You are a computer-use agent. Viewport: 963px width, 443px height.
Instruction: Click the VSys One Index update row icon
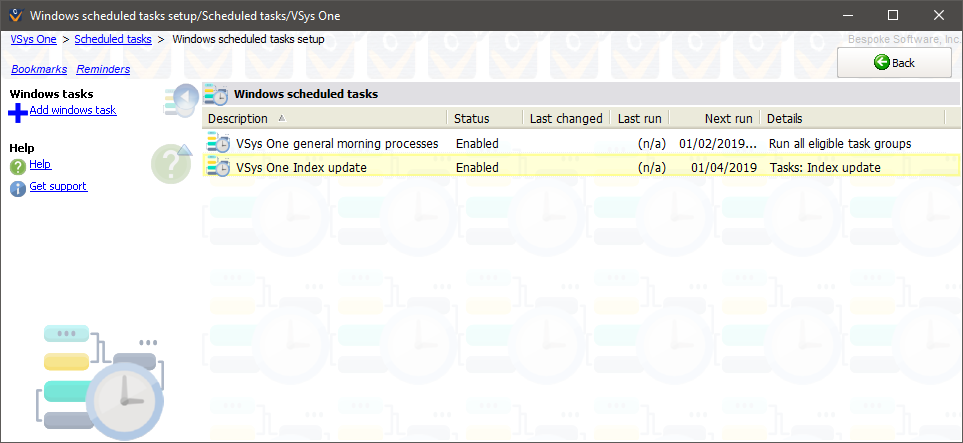pyautogui.click(x=218, y=168)
